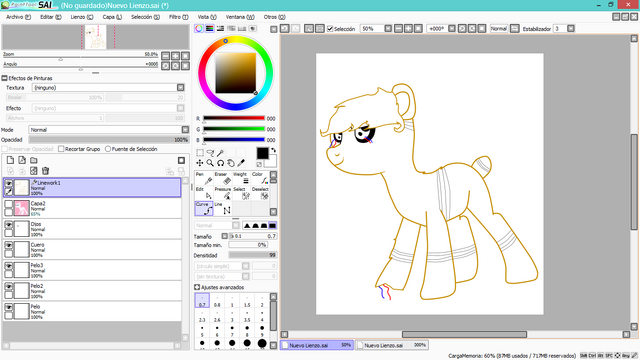Open the zoom percentage dropdown
The width and height of the screenshot is (640, 360).
click(x=388, y=29)
